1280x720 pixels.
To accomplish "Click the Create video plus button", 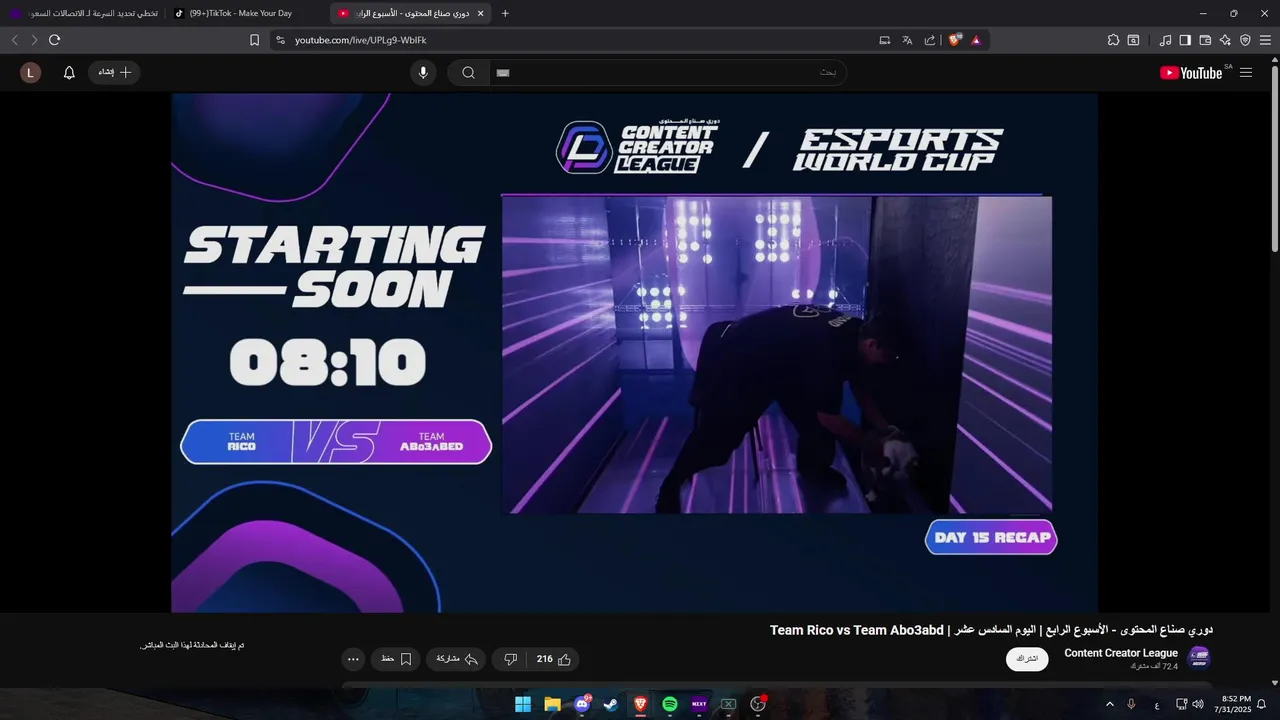I will [x=114, y=72].
